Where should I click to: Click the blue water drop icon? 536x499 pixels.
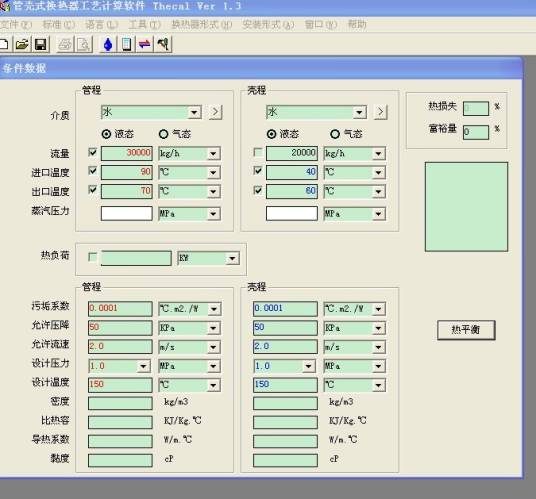[108, 44]
